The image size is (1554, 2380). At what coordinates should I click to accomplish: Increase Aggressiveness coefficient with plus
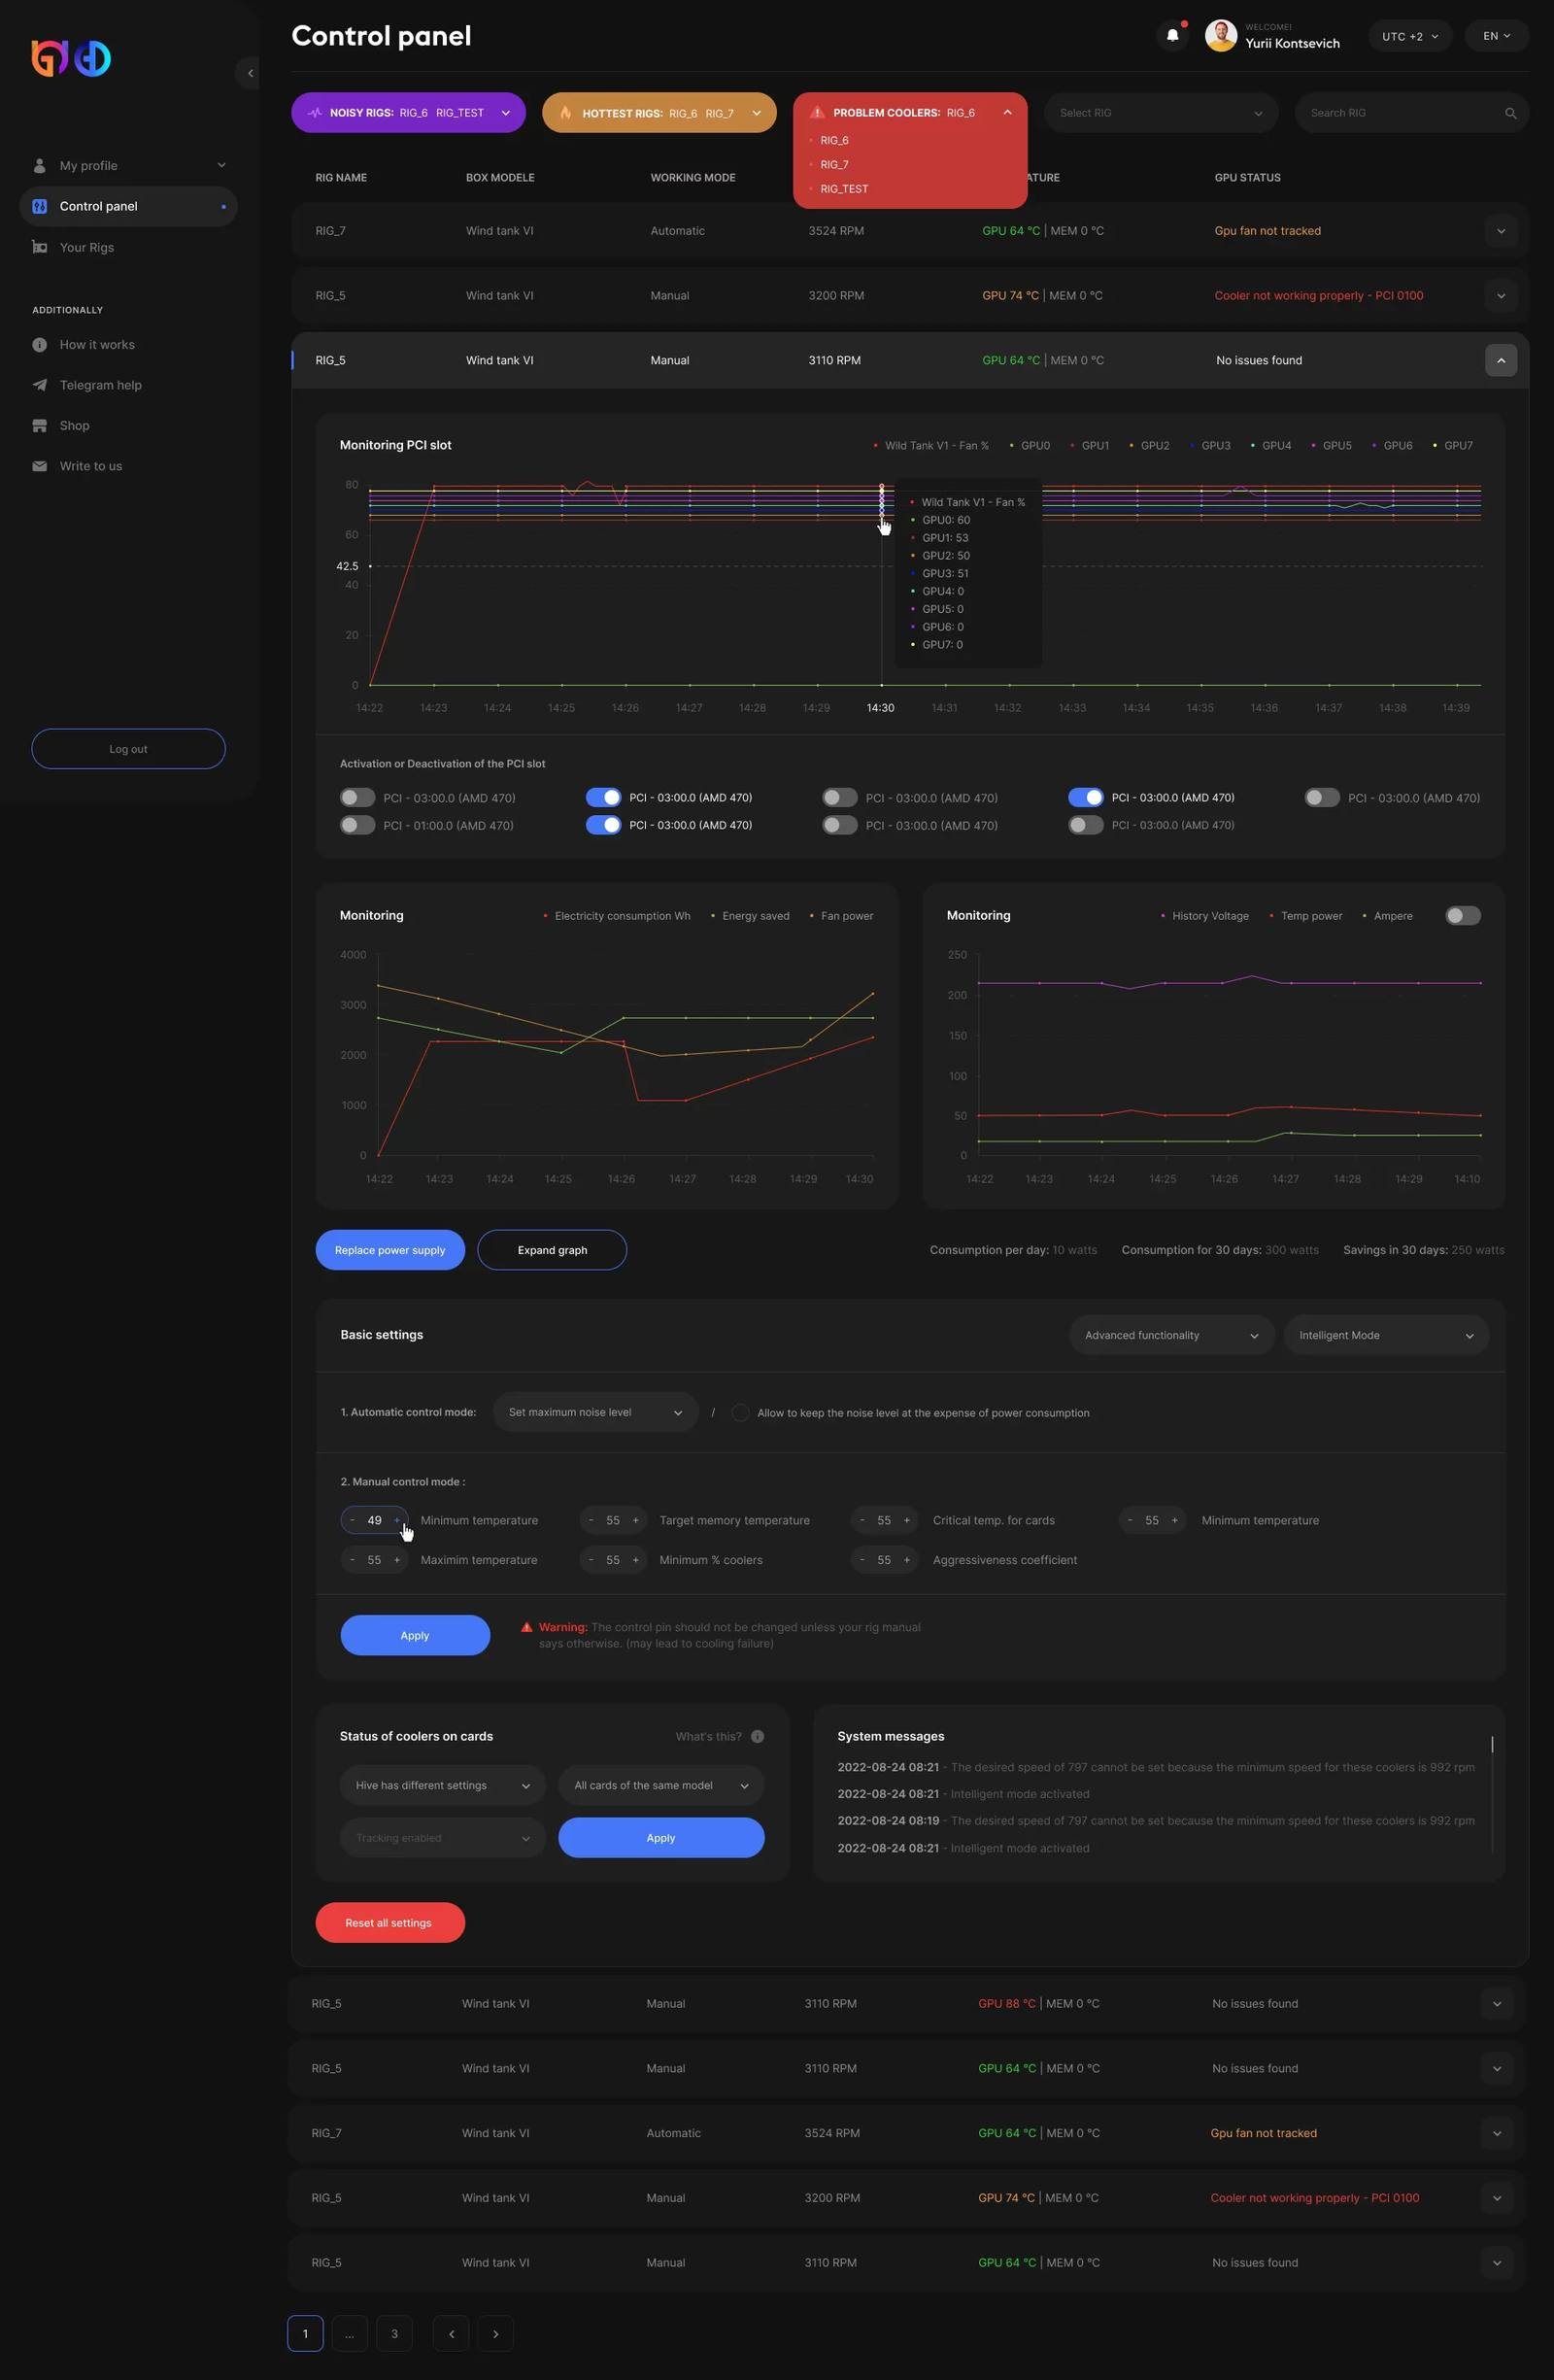coord(907,1560)
